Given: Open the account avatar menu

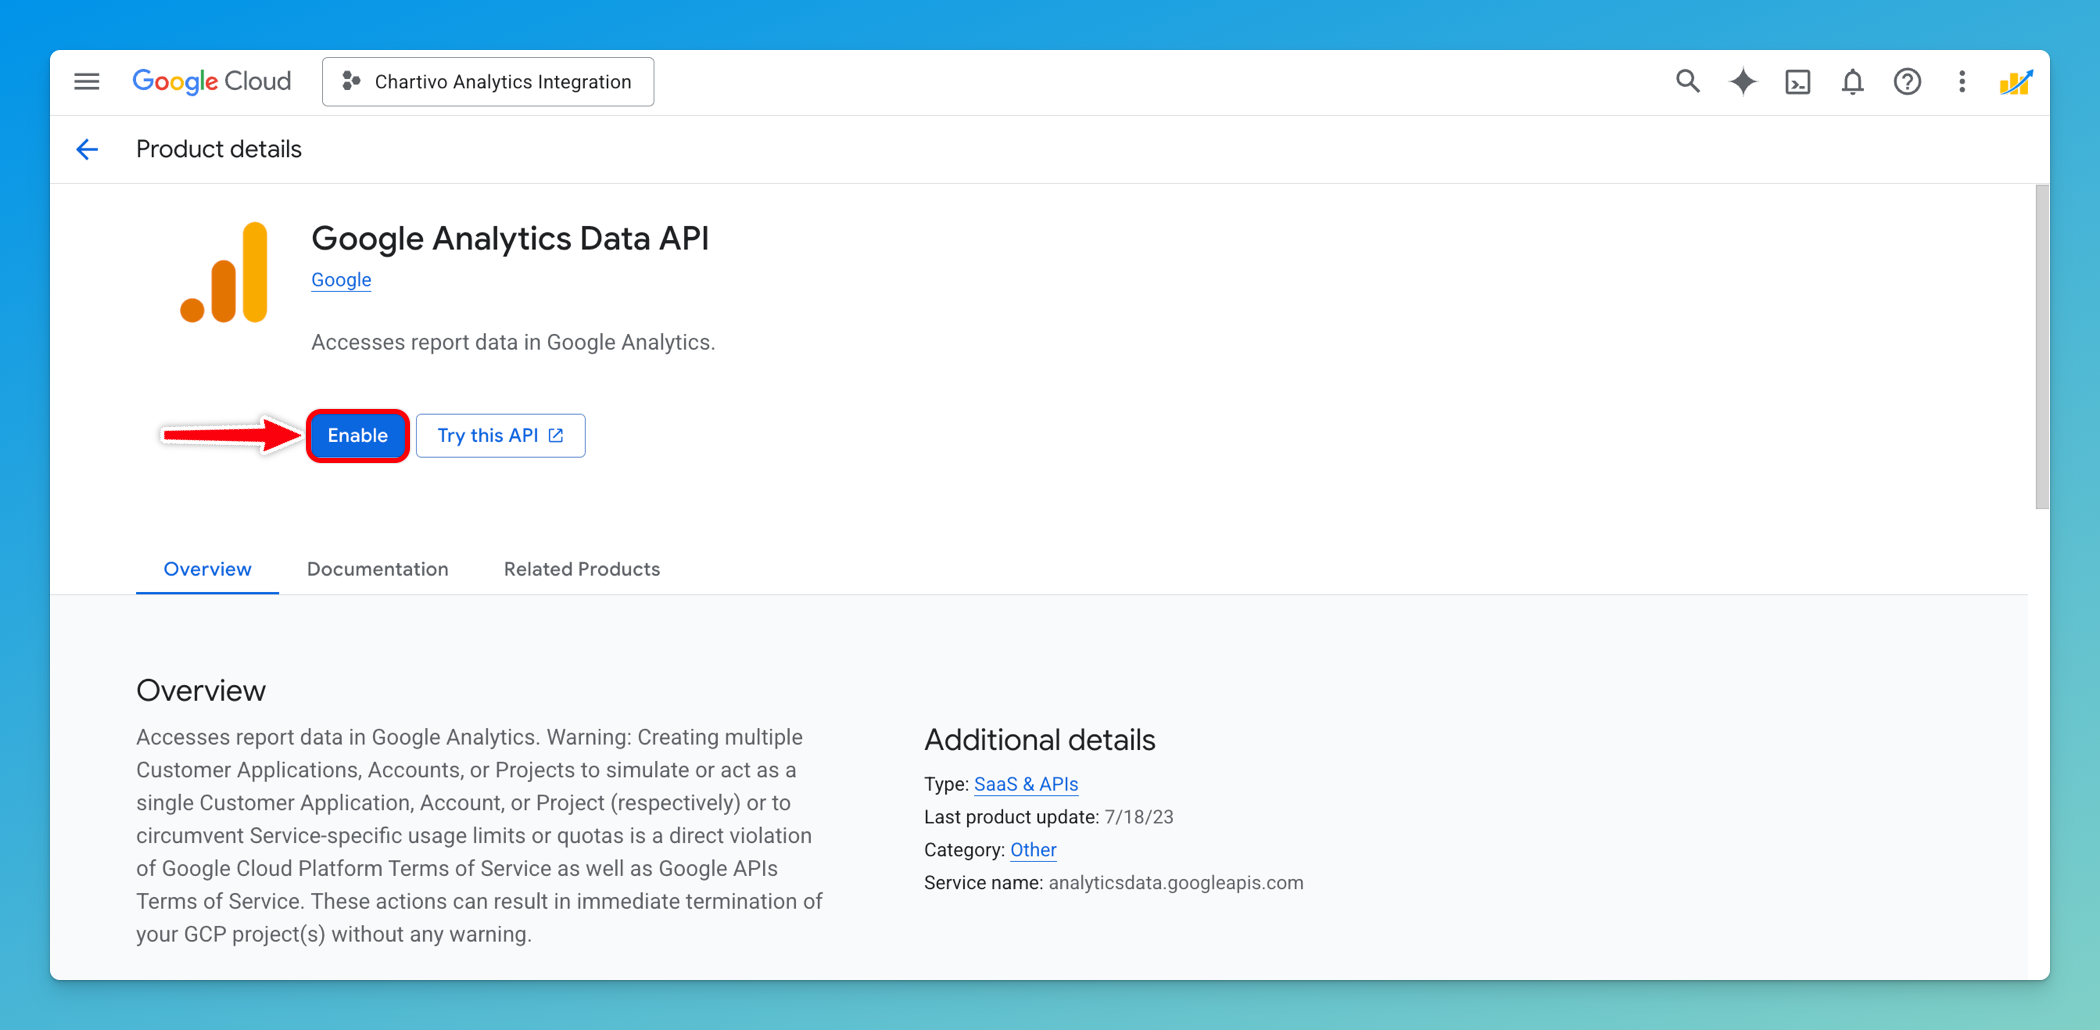Looking at the screenshot, I should 2016,82.
